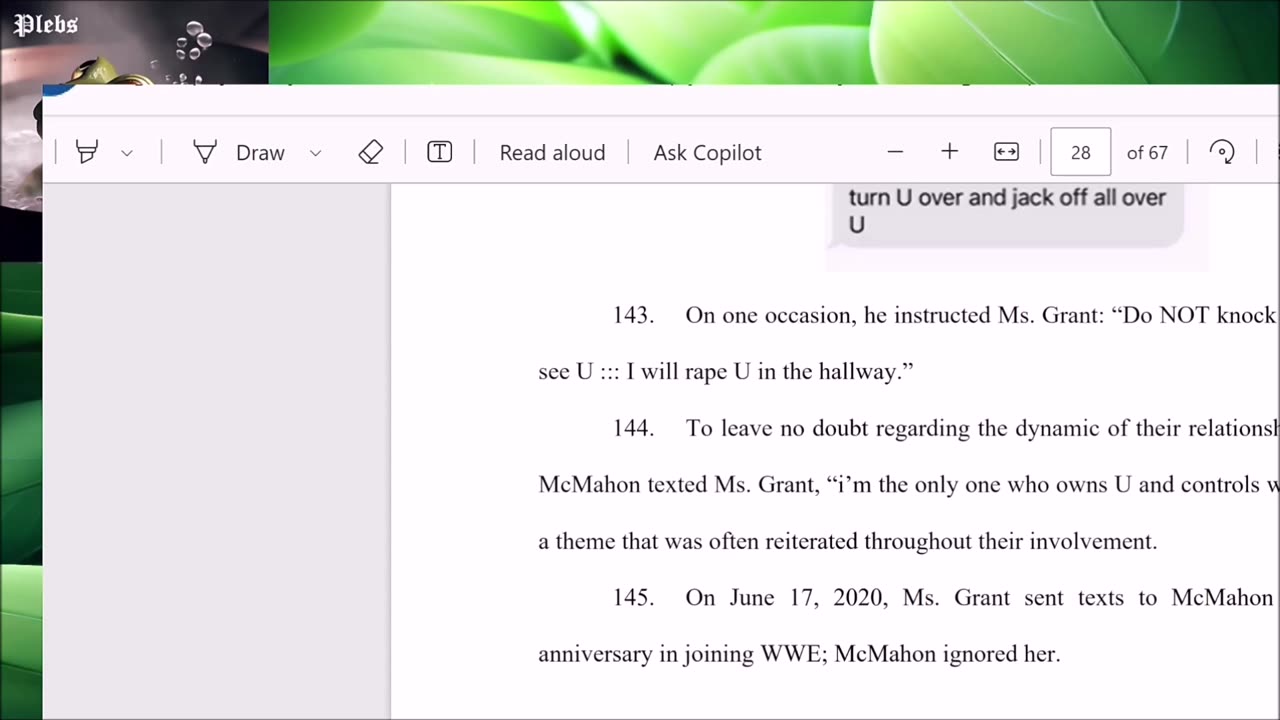
Task: Zoom in with the plus button
Action: (x=950, y=152)
